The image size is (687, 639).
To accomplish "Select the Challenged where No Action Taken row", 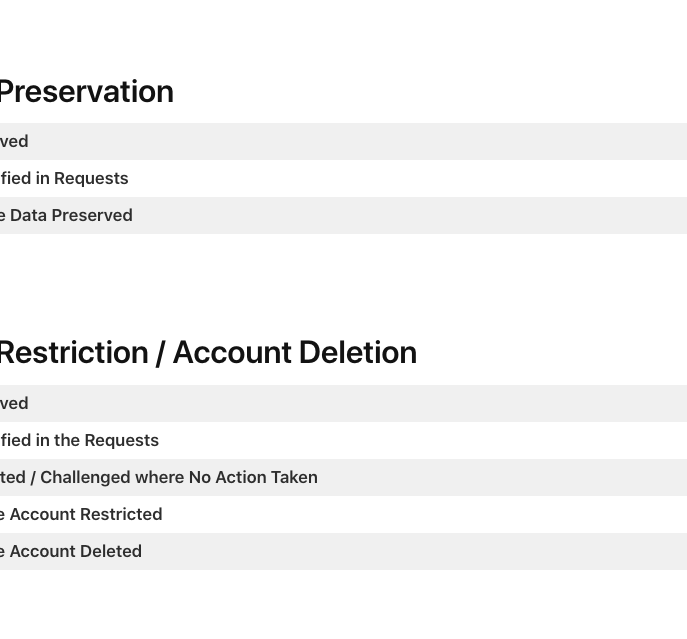I will 159,478.
